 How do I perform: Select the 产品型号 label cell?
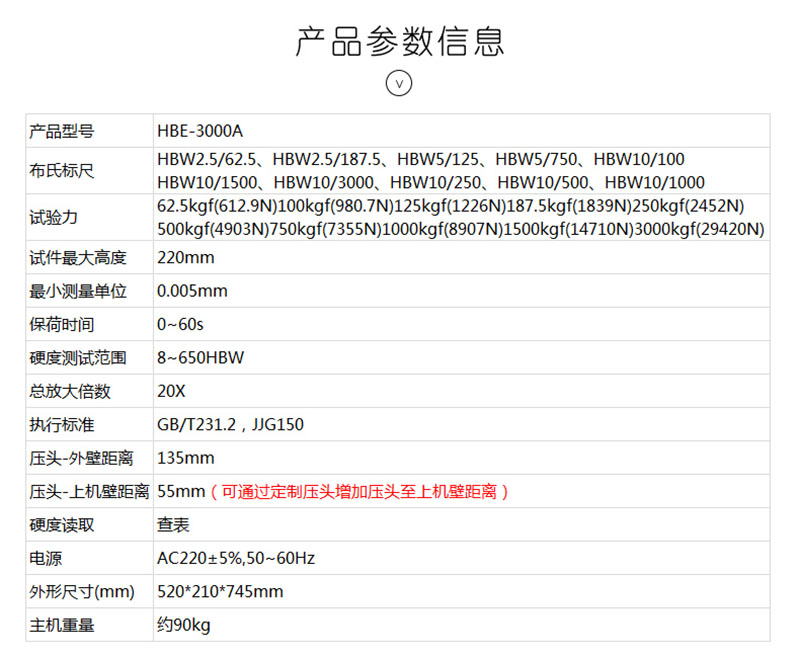pos(62,131)
